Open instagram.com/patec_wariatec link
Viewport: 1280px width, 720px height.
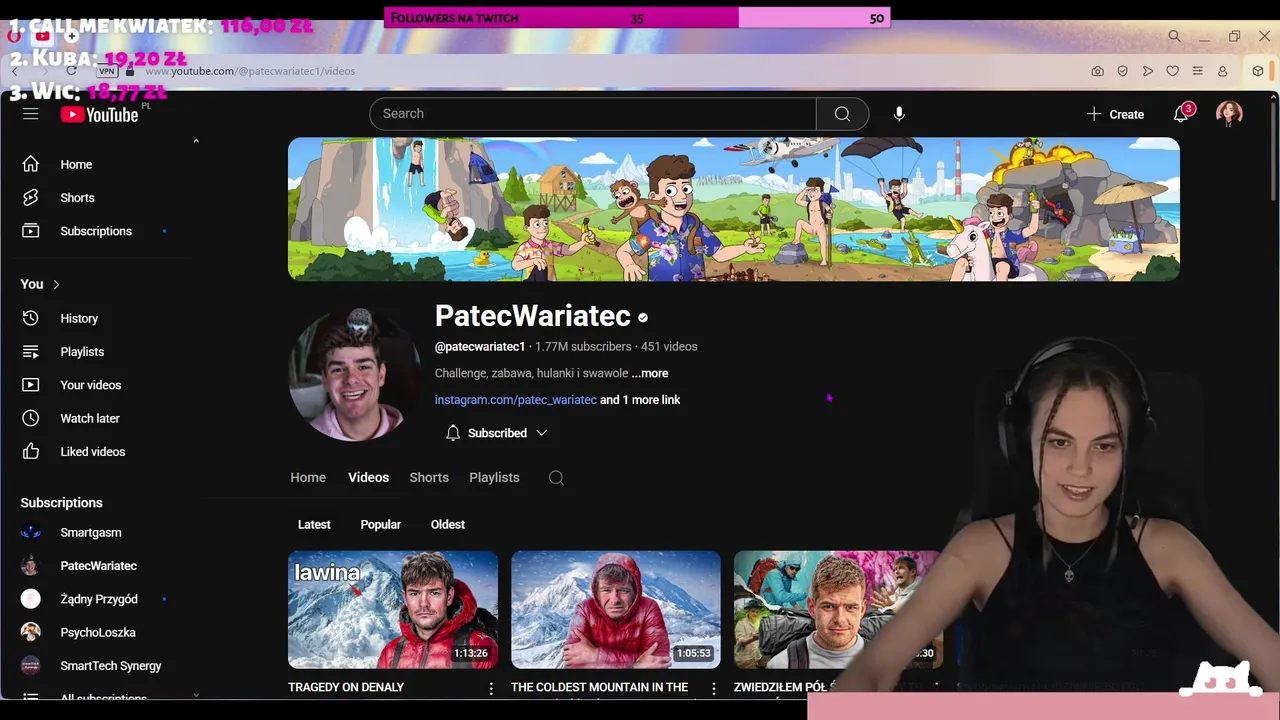point(515,400)
